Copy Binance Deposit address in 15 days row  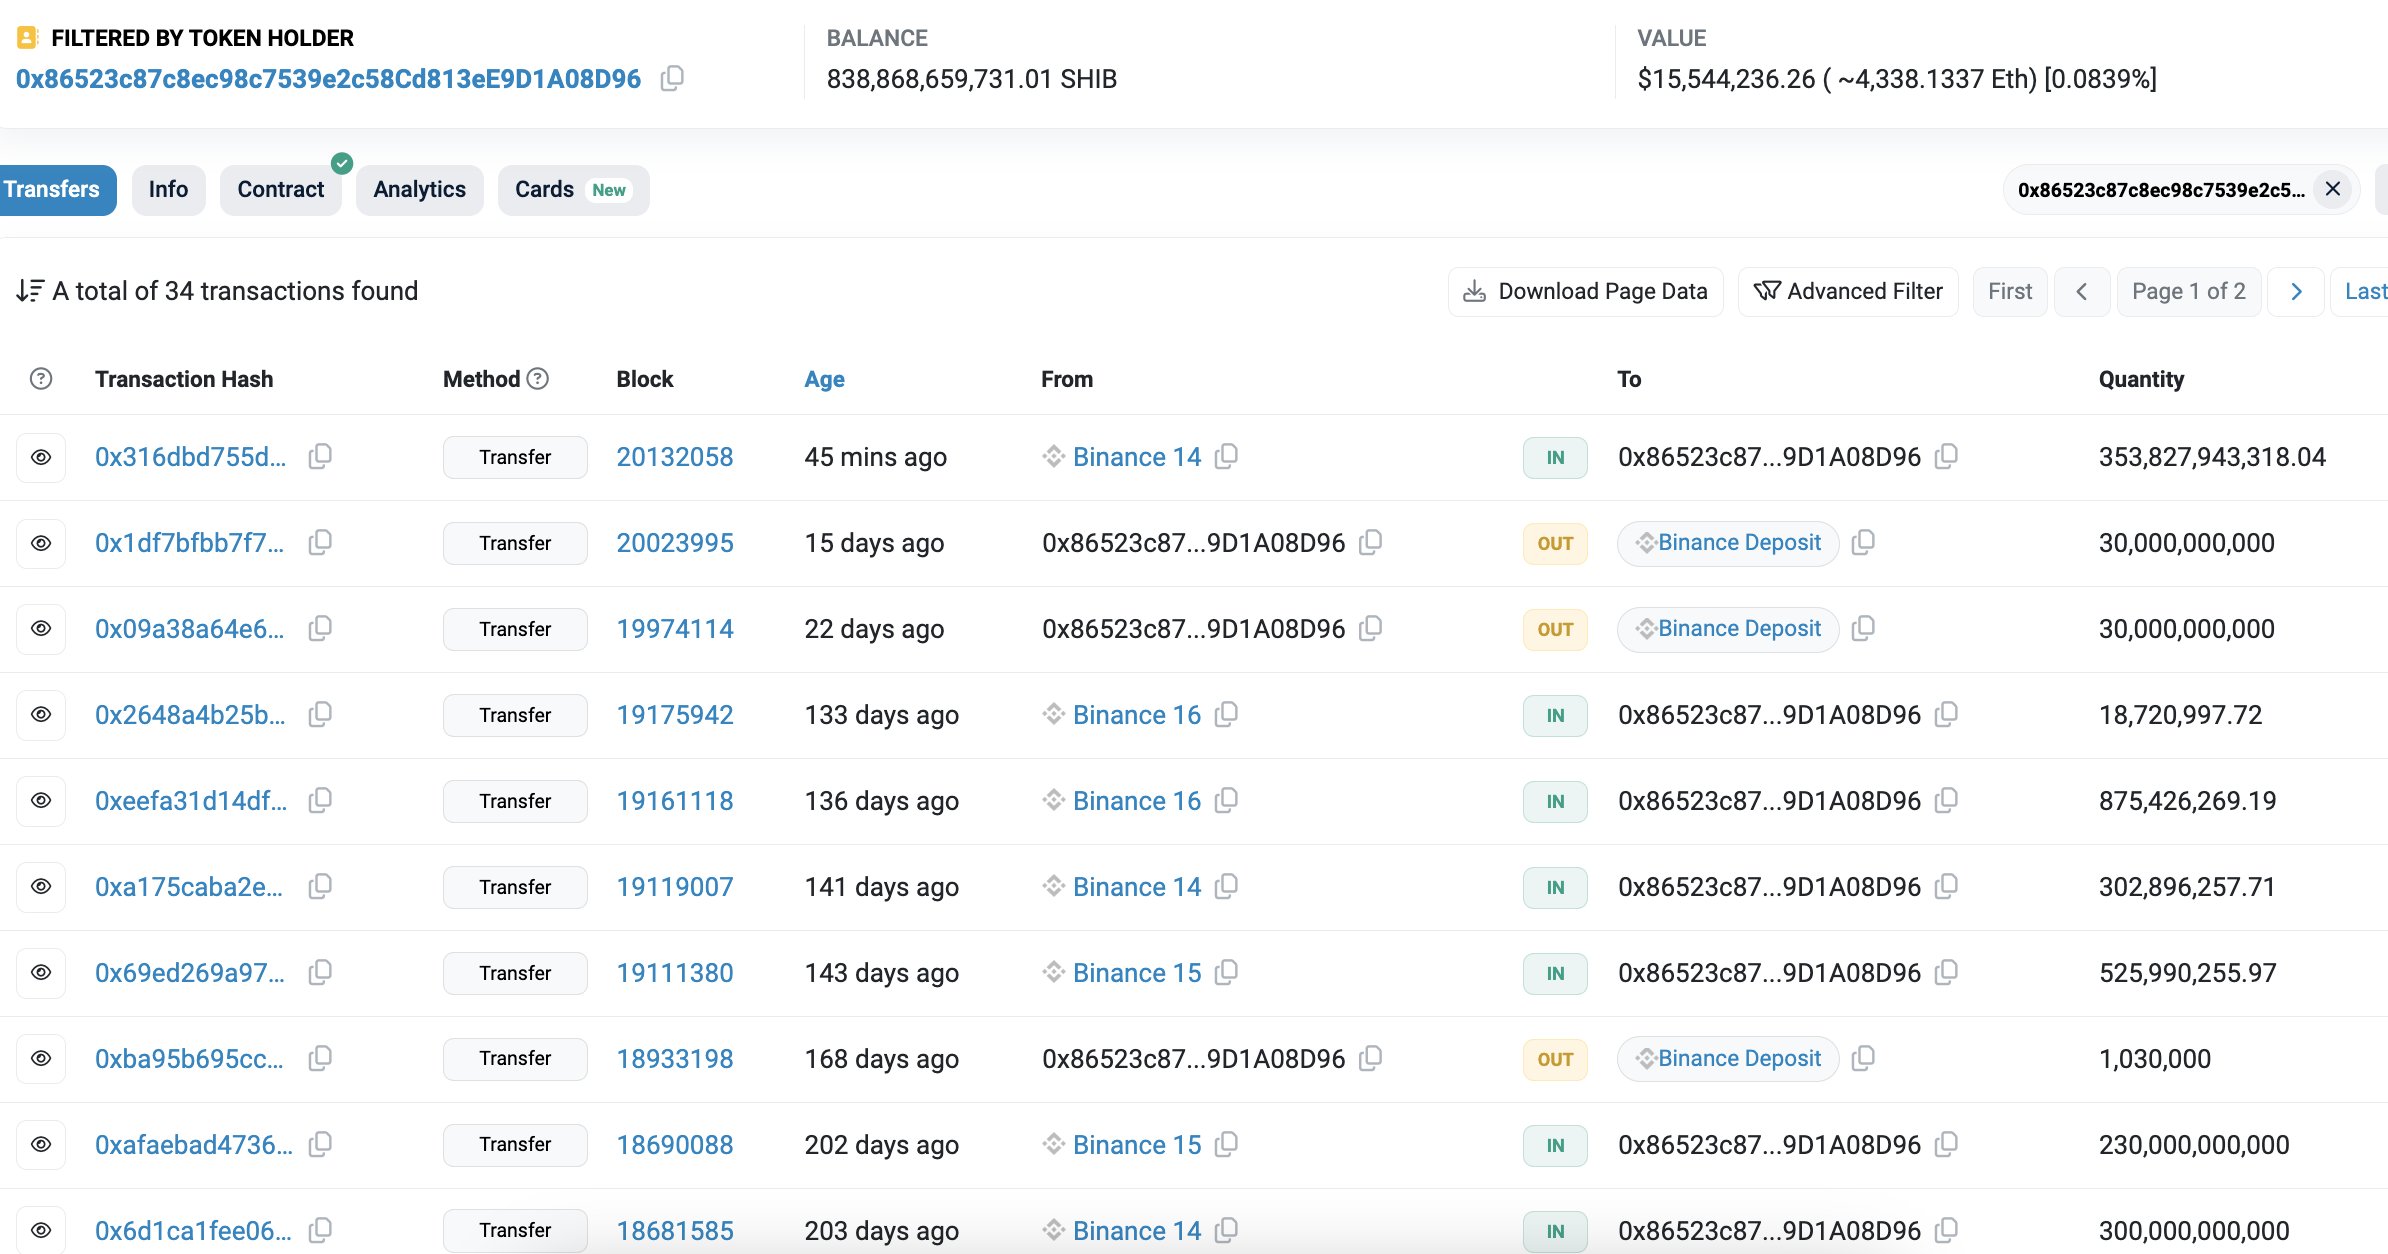tap(1863, 543)
